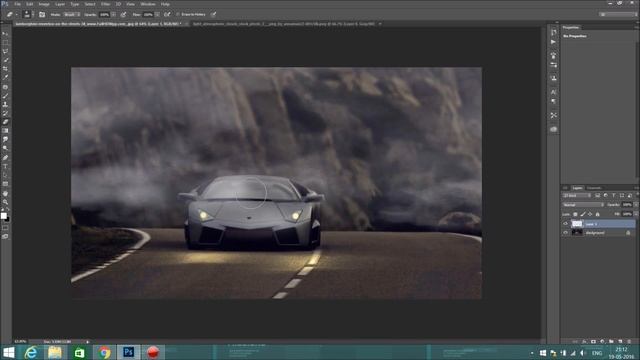Select the Dodge tool
The image size is (640, 360).
(x=5, y=148)
